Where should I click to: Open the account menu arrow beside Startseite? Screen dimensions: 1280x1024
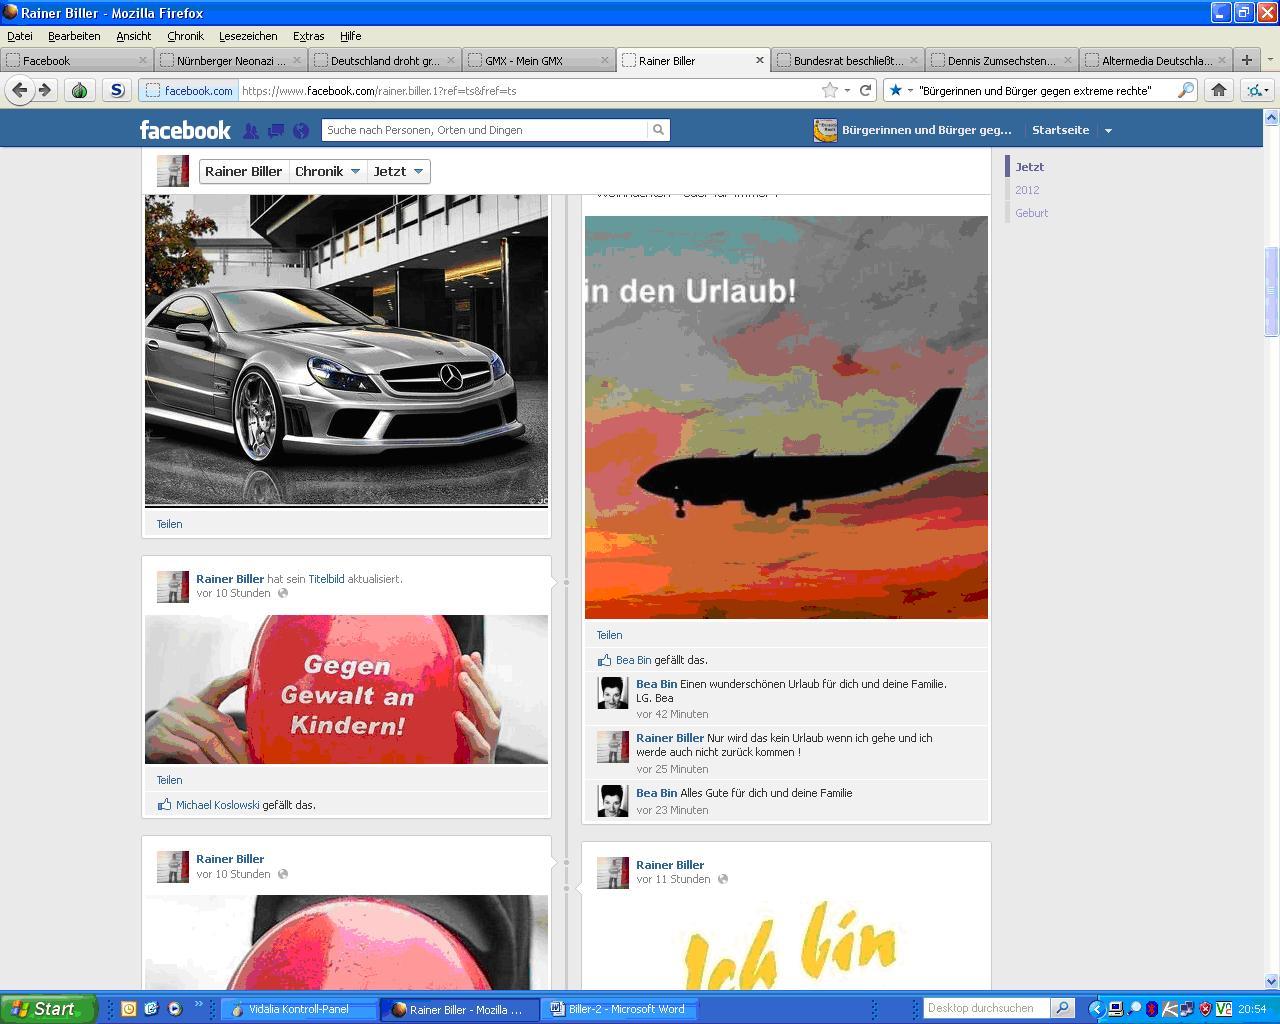pos(1108,130)
